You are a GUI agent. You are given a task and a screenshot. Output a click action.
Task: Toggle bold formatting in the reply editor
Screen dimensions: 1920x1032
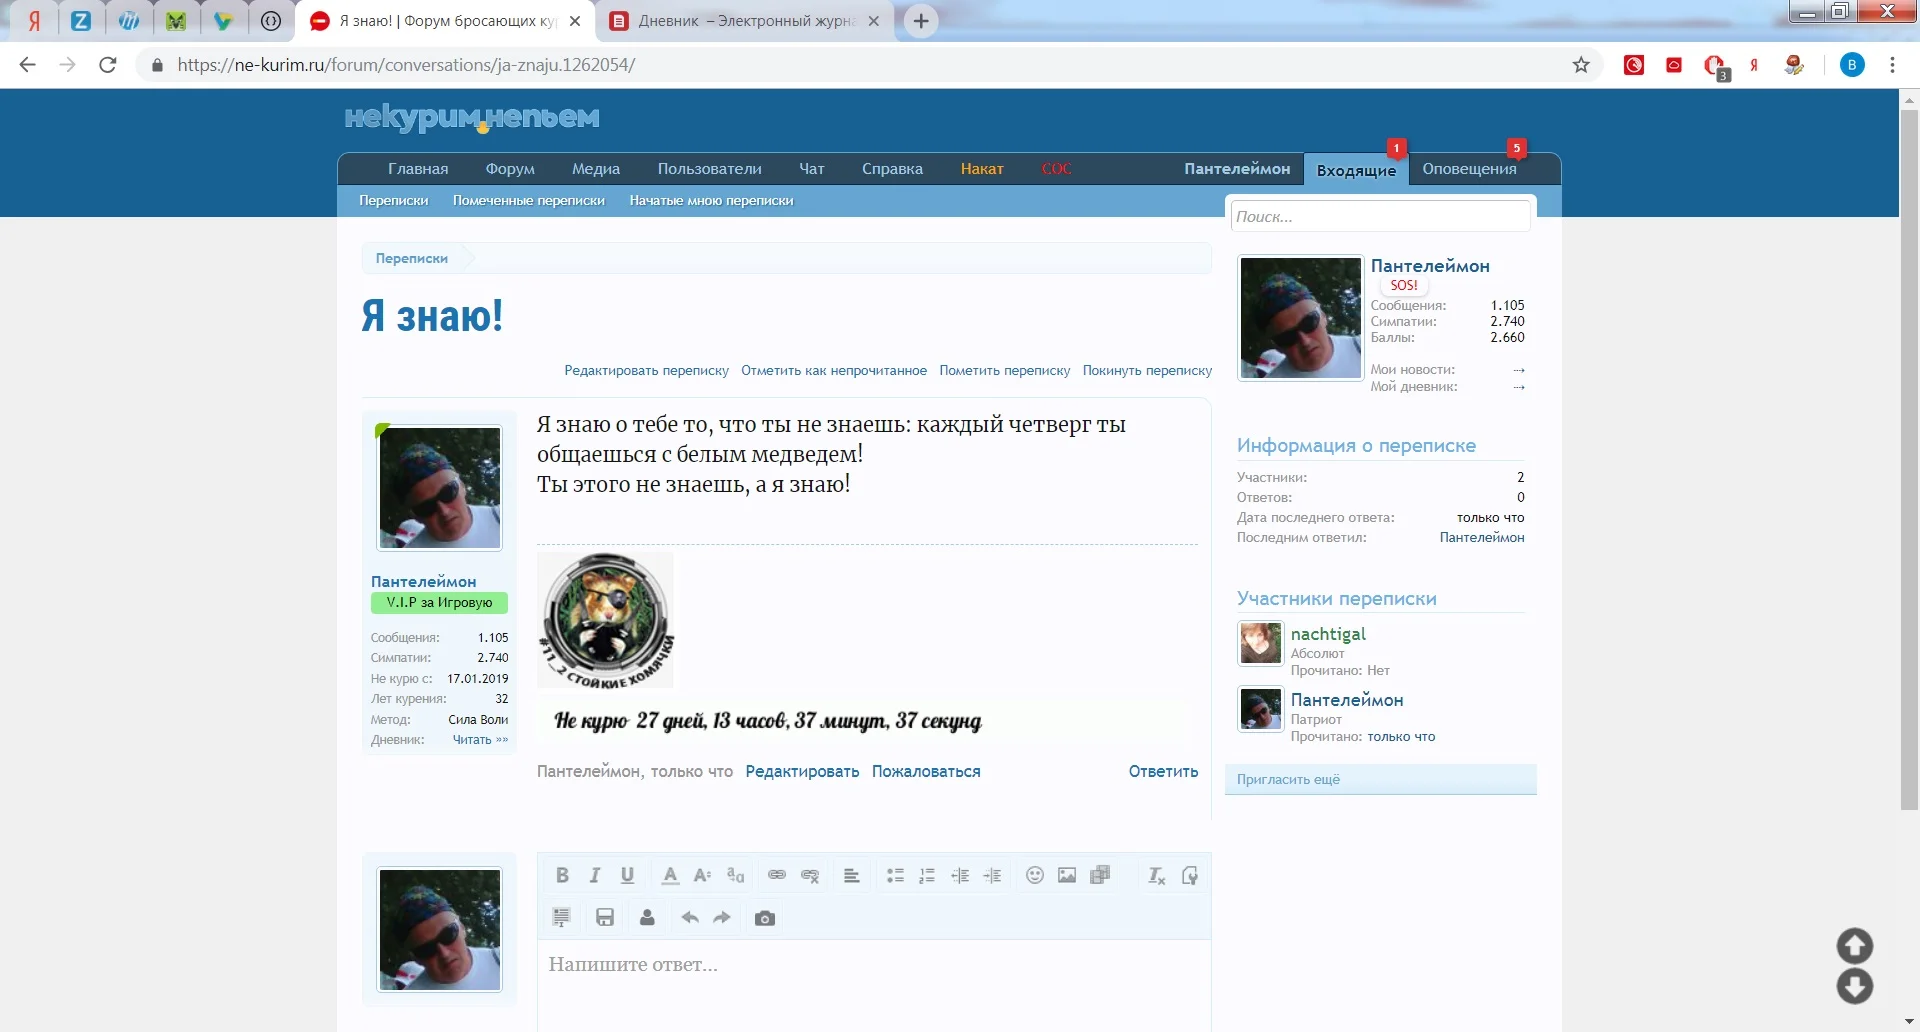pyautogui.click(x=562, y=876)
